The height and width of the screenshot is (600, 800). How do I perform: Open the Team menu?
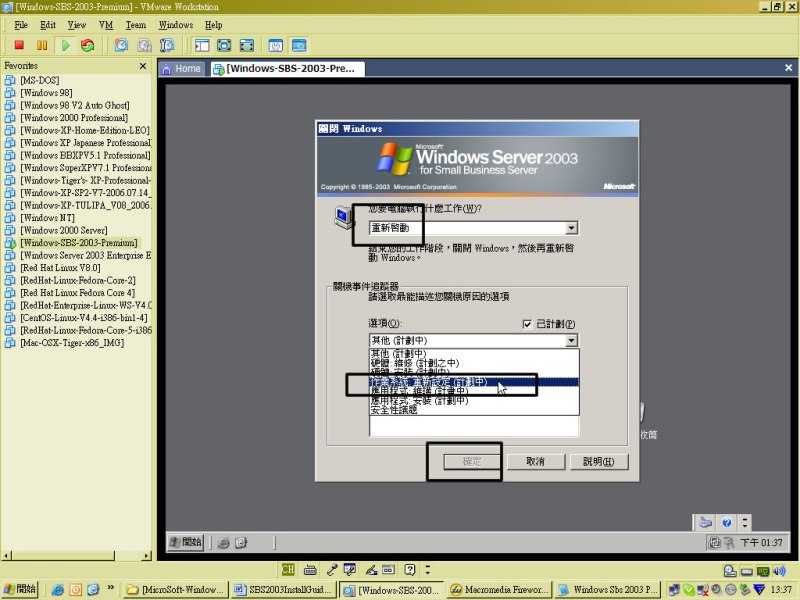pyautogui.click(x=136, y=25)
